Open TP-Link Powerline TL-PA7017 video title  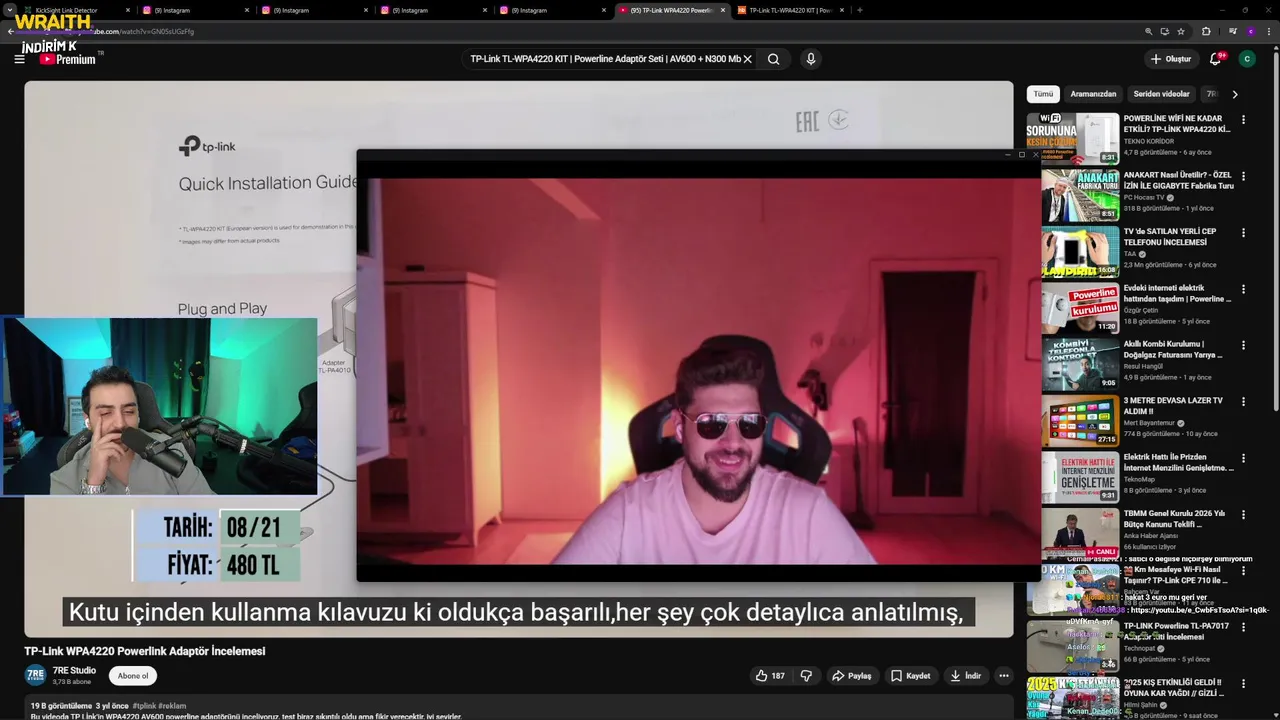point(1176,631)
